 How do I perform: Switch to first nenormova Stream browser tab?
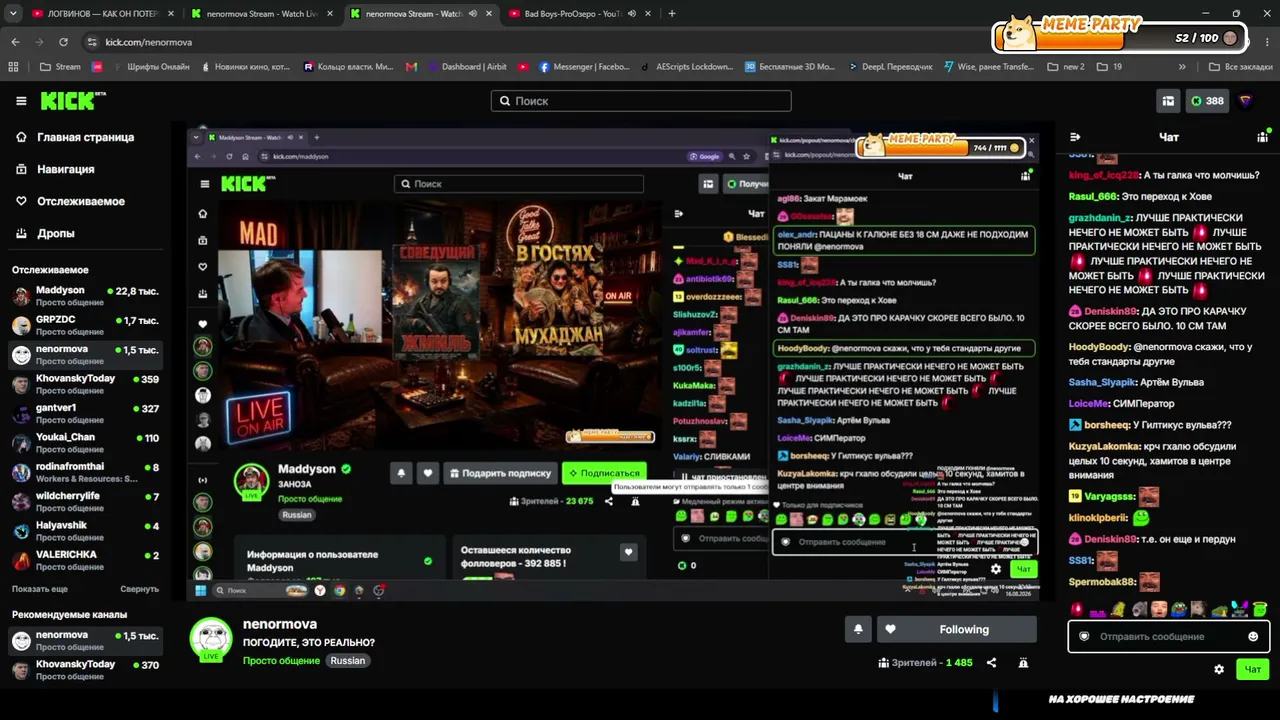(x=262, y=14)
